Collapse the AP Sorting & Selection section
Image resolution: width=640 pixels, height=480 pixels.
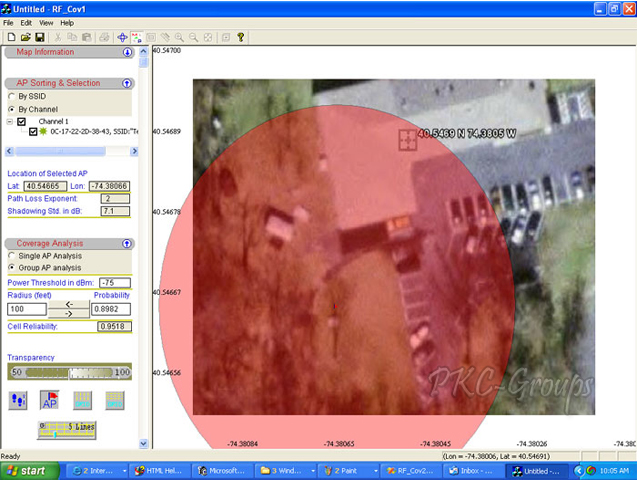tap(127, 83)
